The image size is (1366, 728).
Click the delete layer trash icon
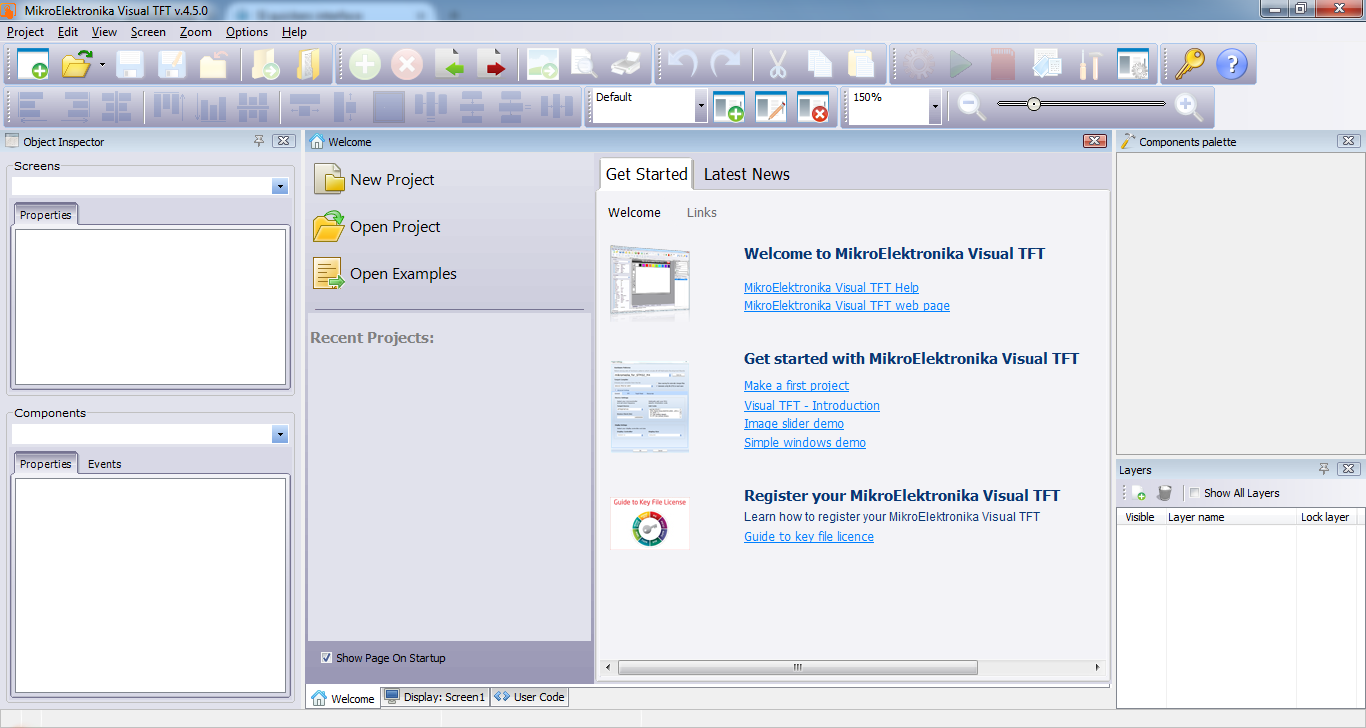point(1164,493)
